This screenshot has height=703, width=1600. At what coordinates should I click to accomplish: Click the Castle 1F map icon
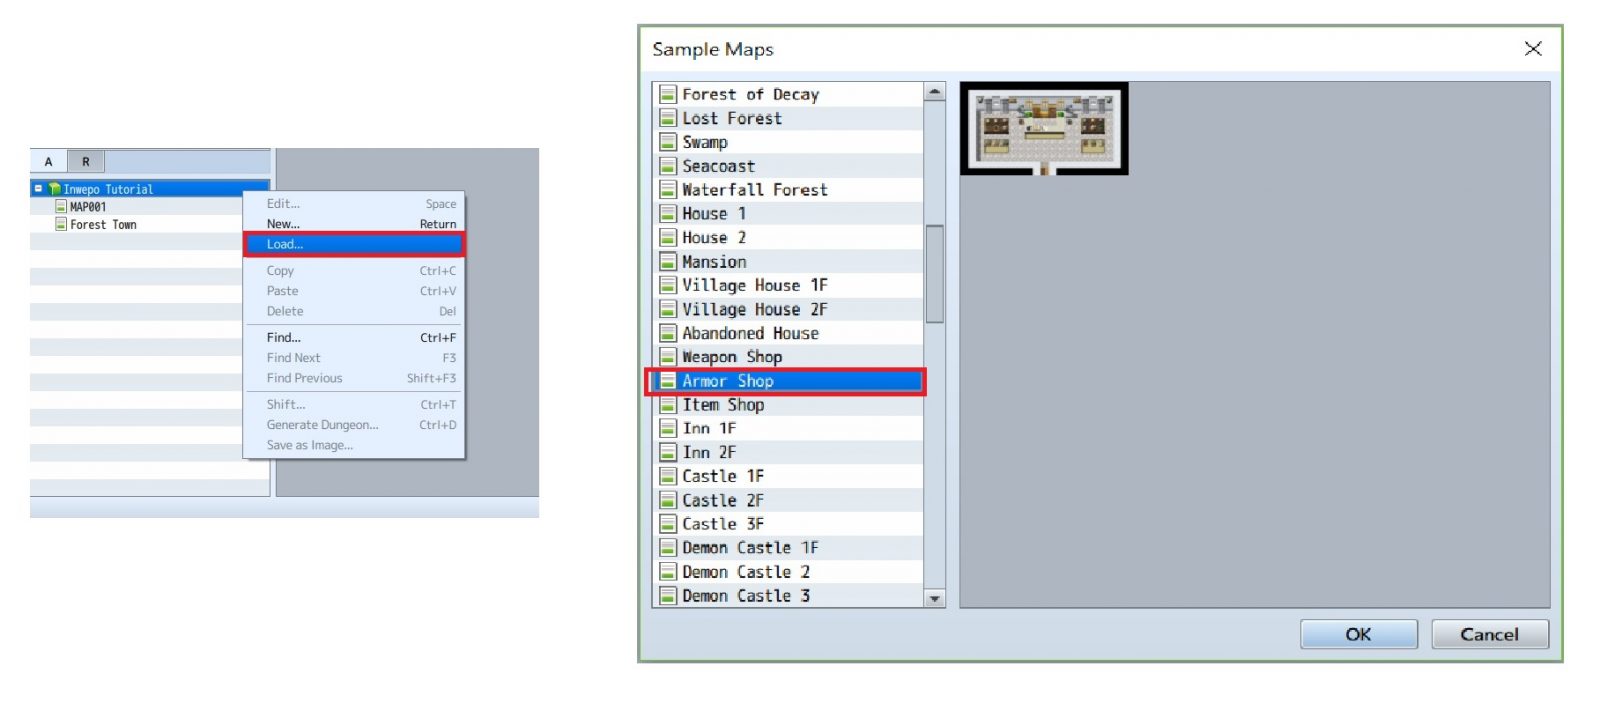click(x=668, y=476)
